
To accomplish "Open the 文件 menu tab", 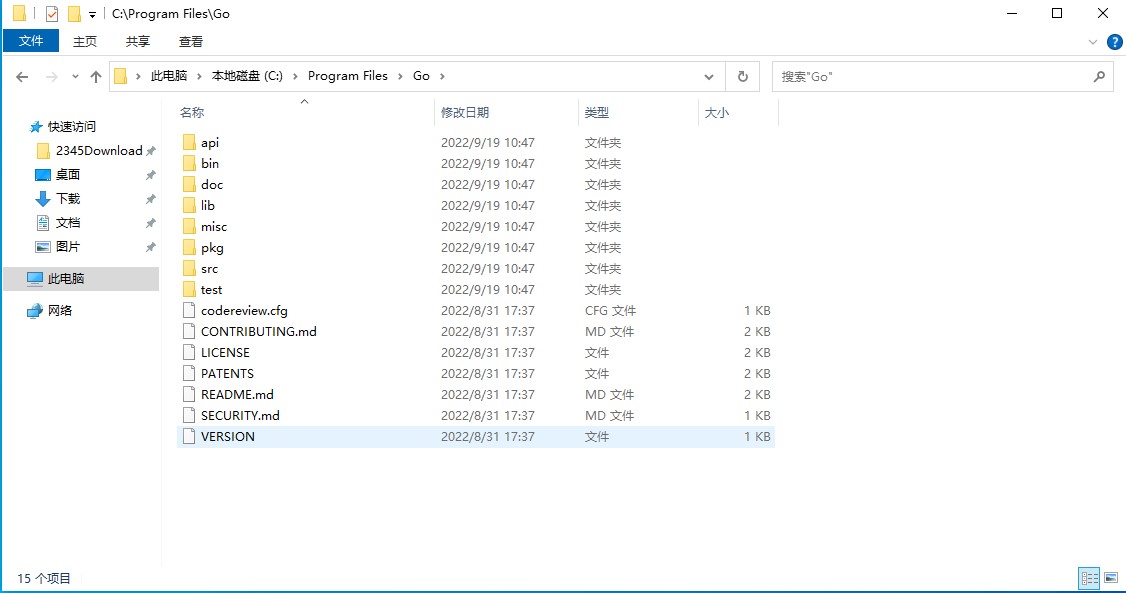I will tap(31, 41).
